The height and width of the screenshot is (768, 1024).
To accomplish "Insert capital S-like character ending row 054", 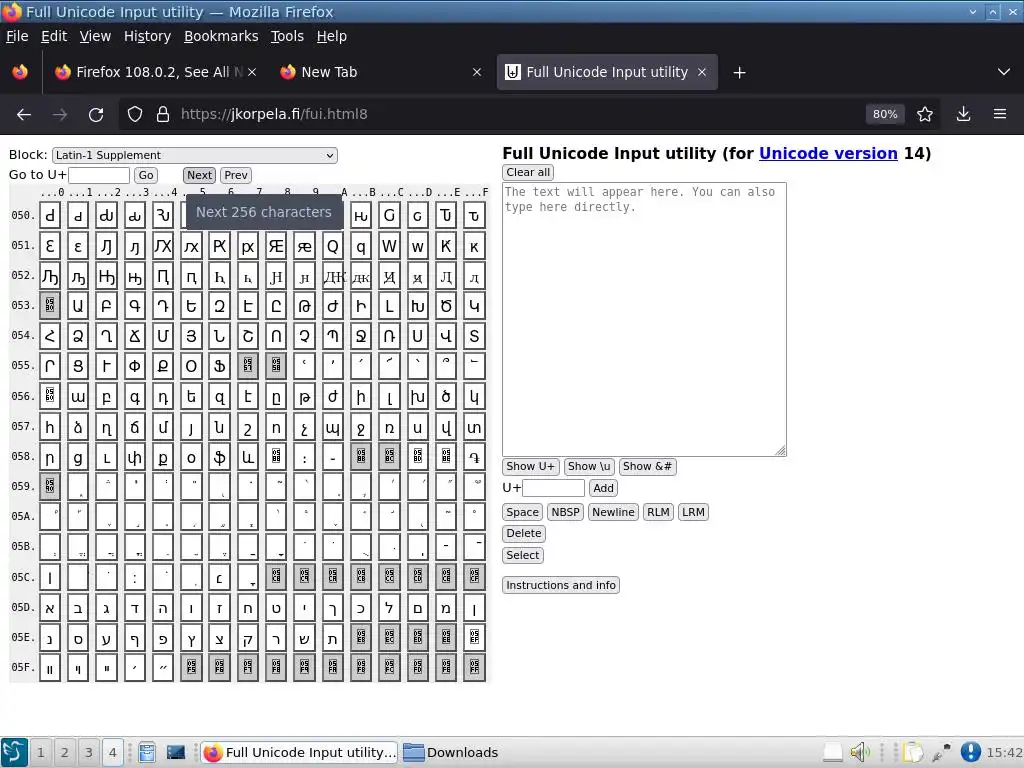I will [x=474, y=337].
